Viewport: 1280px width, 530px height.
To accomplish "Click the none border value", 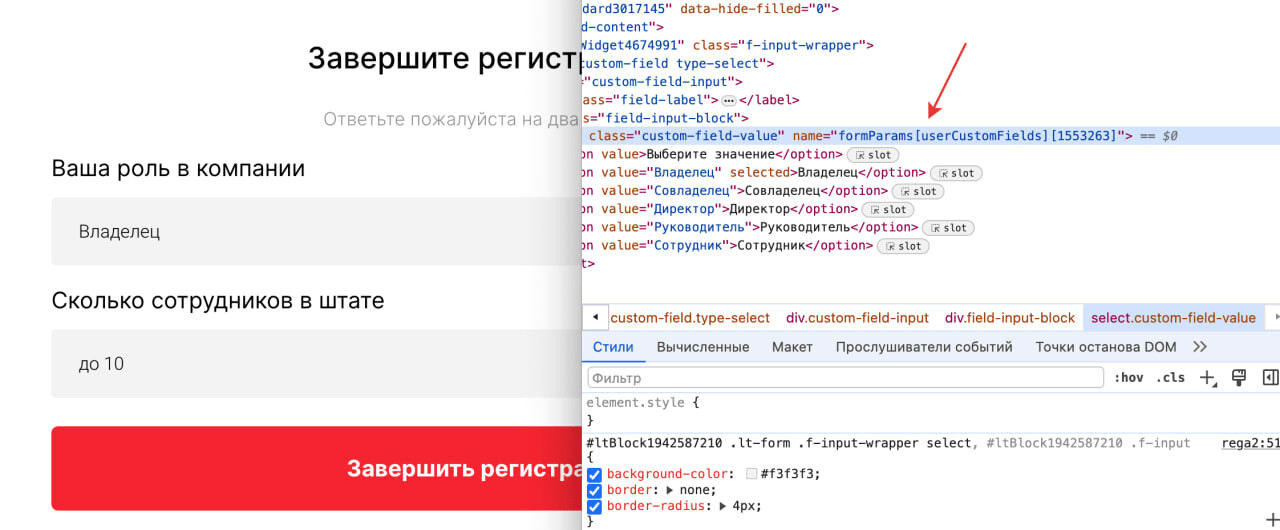I will [696, 490].
